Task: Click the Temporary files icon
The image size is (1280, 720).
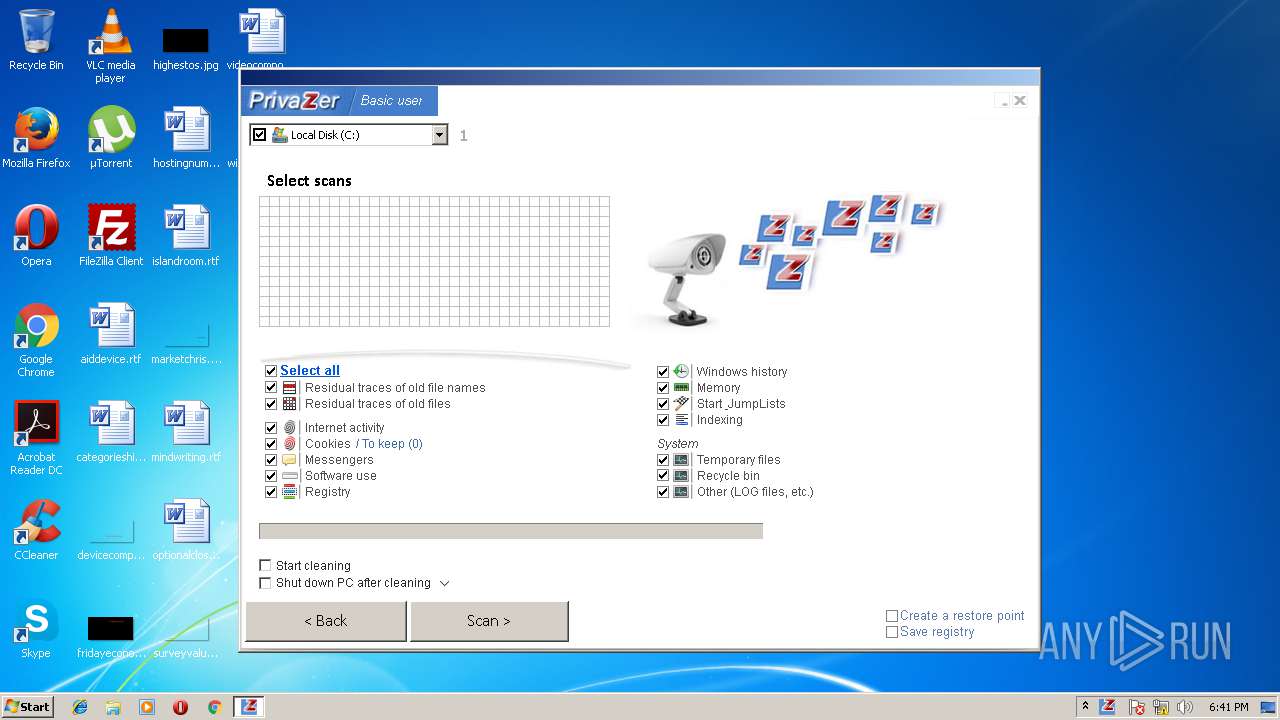Action: pyautogui.click(x=682, y=460)
